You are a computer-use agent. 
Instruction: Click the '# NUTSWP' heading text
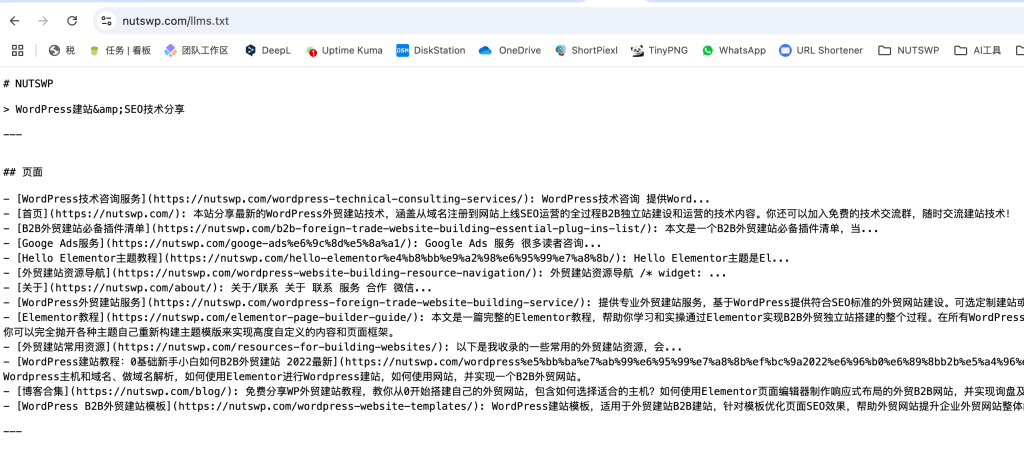tap(28, 84)
